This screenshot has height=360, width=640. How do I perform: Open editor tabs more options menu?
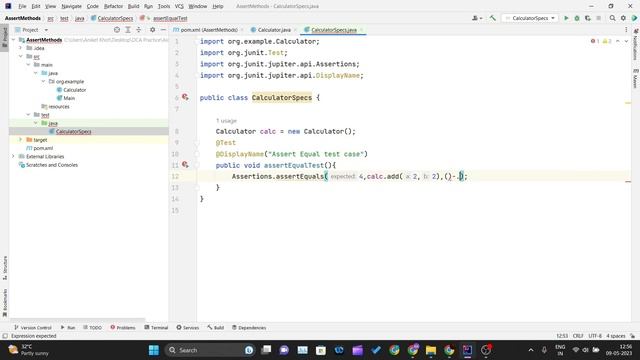[x=626, y=30]
